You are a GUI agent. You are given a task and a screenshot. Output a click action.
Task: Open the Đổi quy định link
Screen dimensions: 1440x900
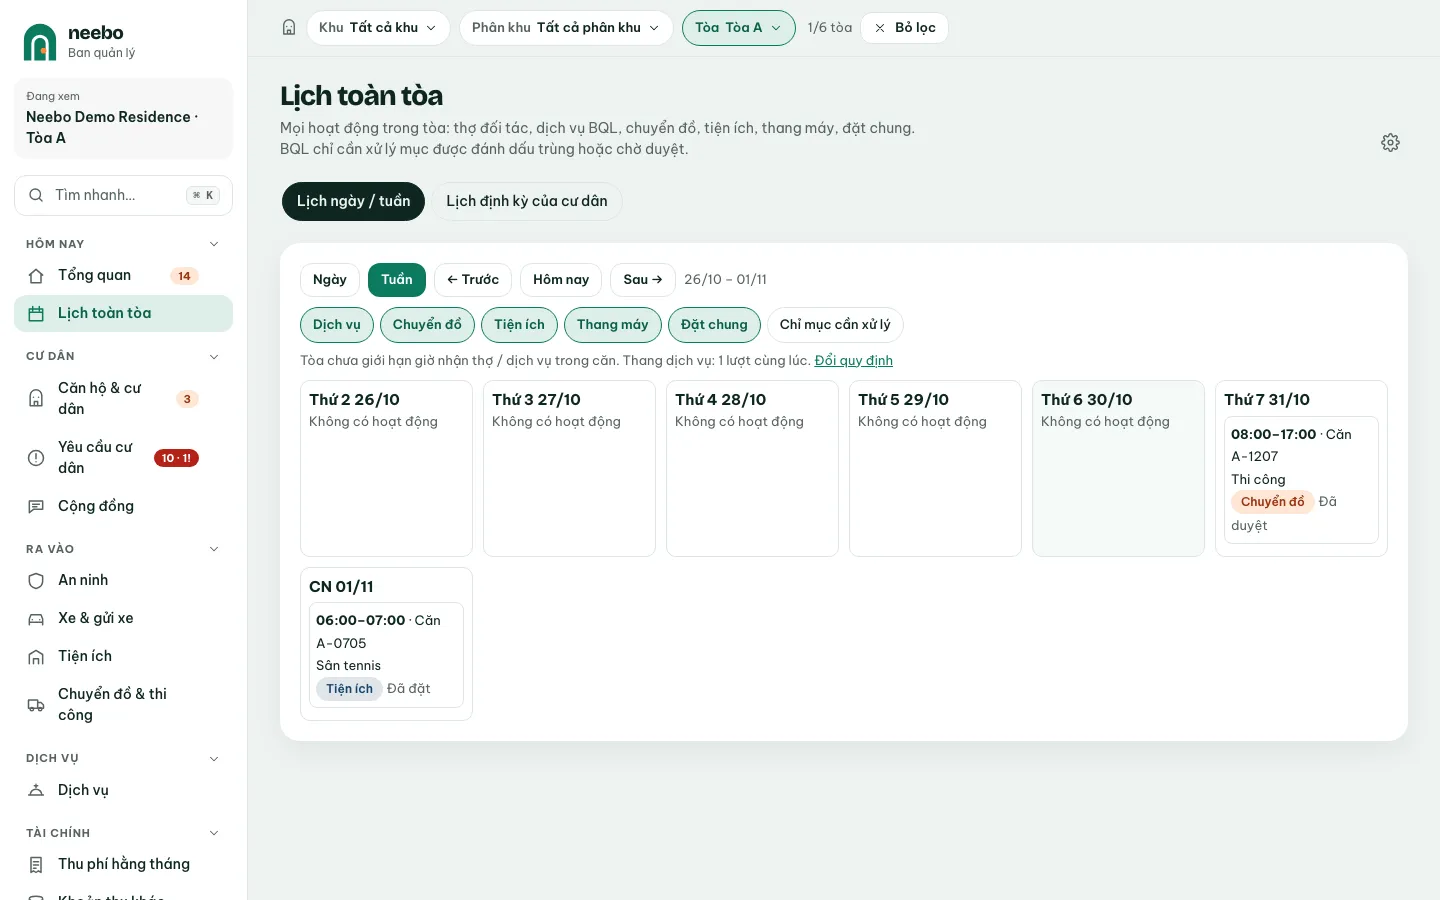[854, 361]
